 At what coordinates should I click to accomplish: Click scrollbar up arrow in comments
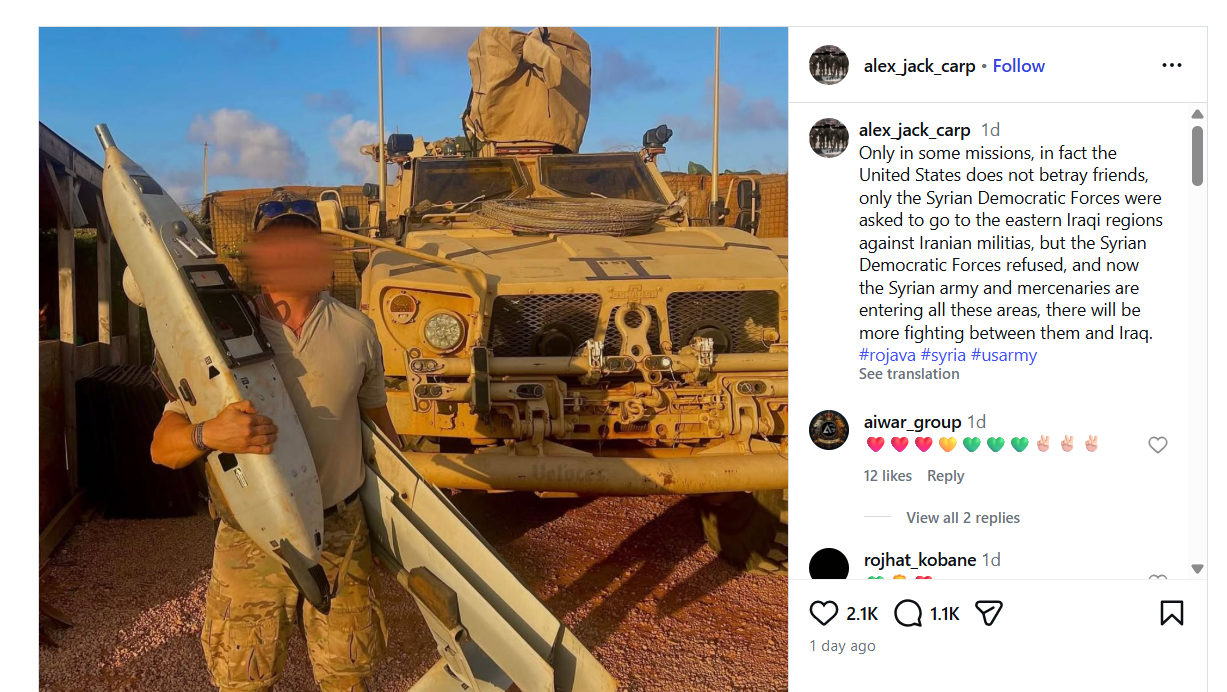1198,114
